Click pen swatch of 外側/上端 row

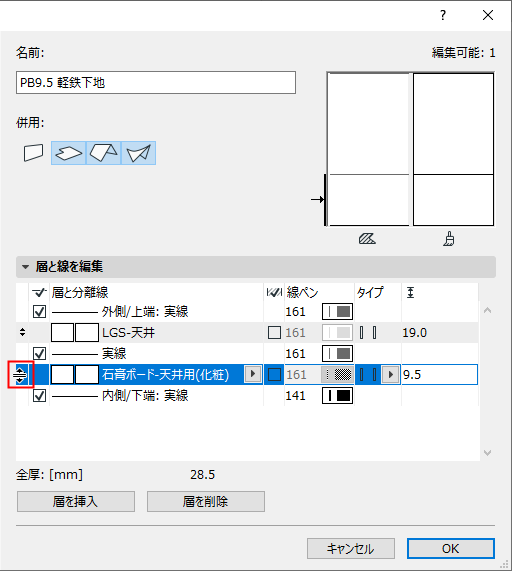(x=338, y=312)
